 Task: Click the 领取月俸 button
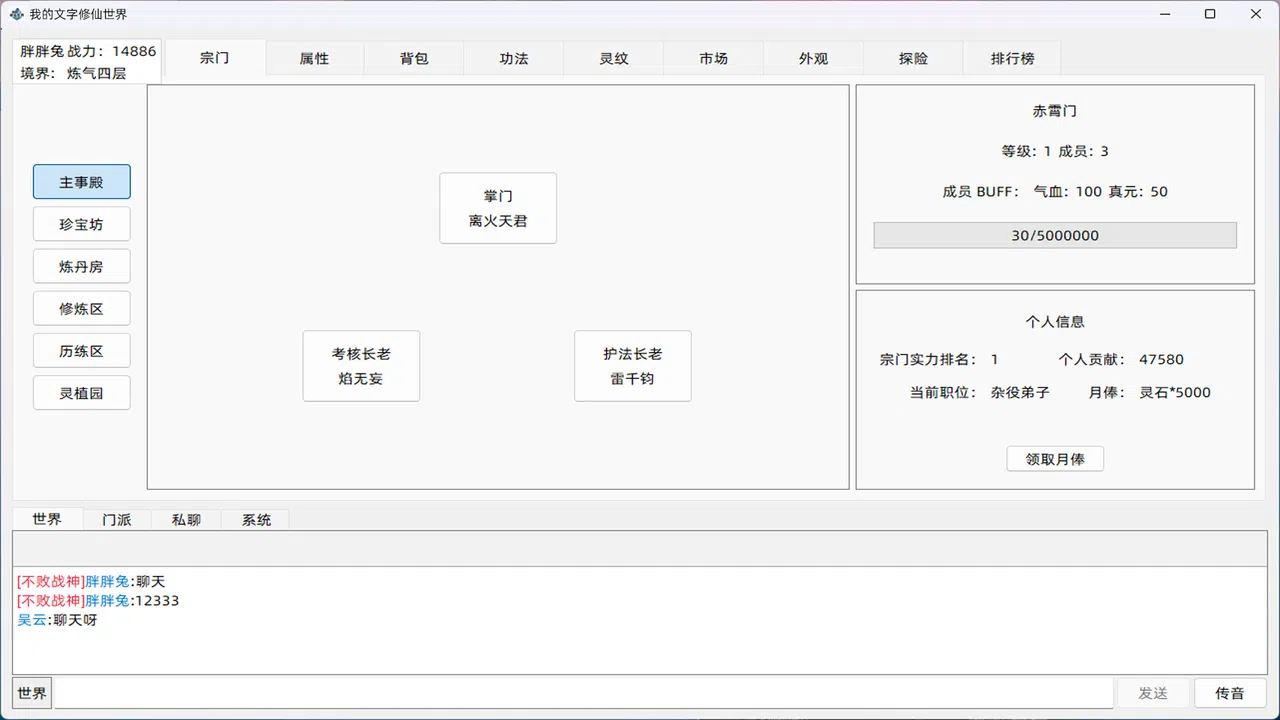1055,459
